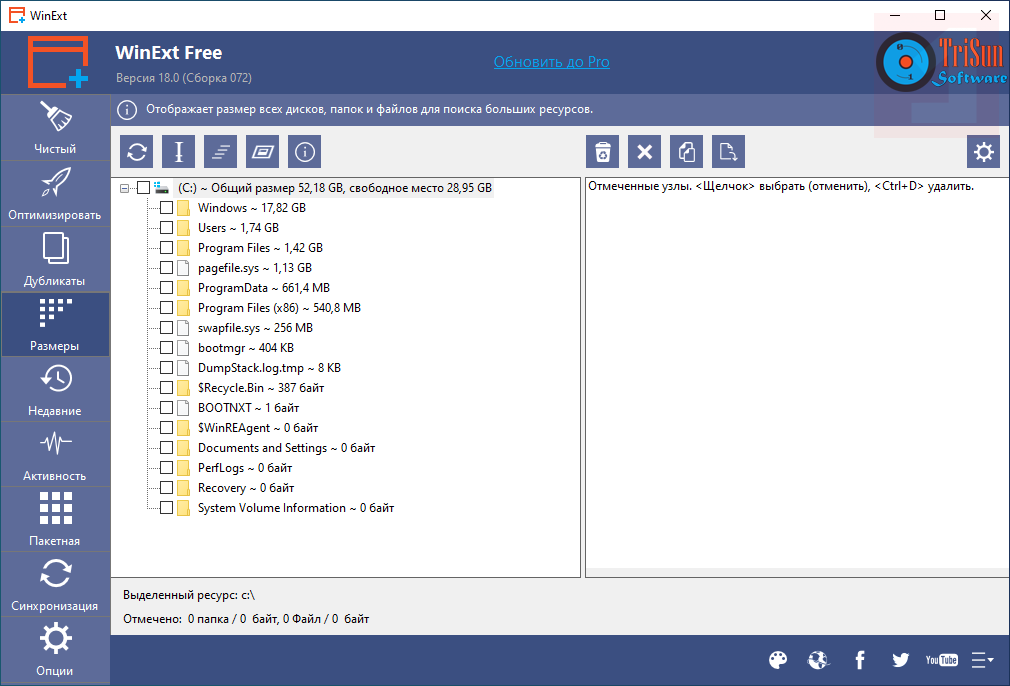Select the Windows ~ 17,82 GB row
This screenshot has height=686, width=1010.
coord(252,207)
